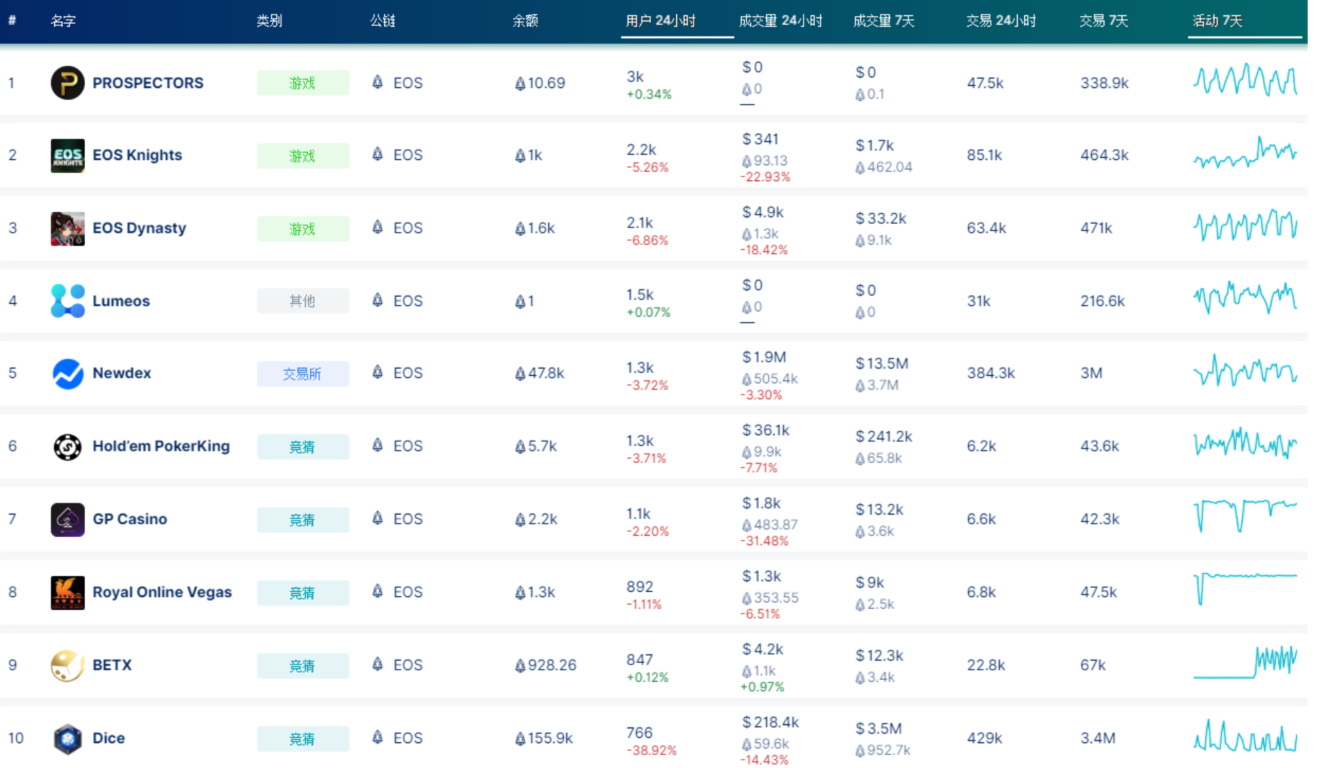This screenshot has height=768, width=1321.
Task: Open the Royal Online Vegas name link
Action: [x=162, y=592]
